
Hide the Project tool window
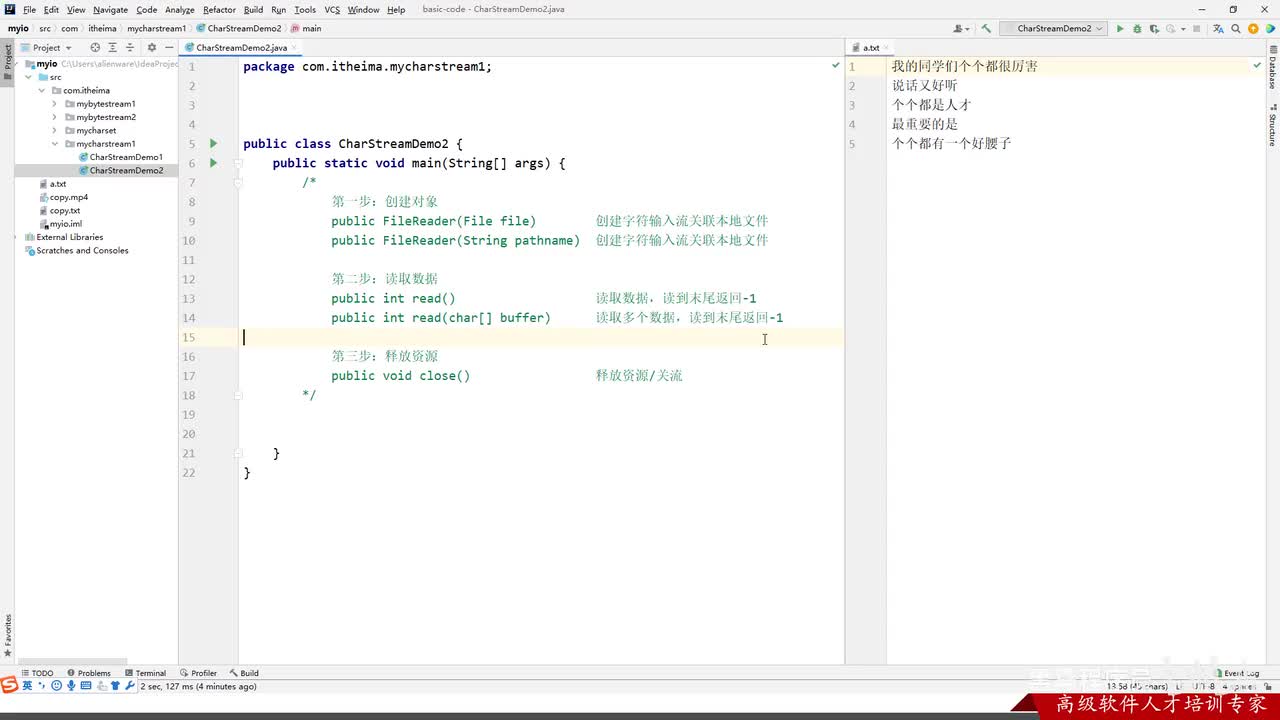click(170, 47)
